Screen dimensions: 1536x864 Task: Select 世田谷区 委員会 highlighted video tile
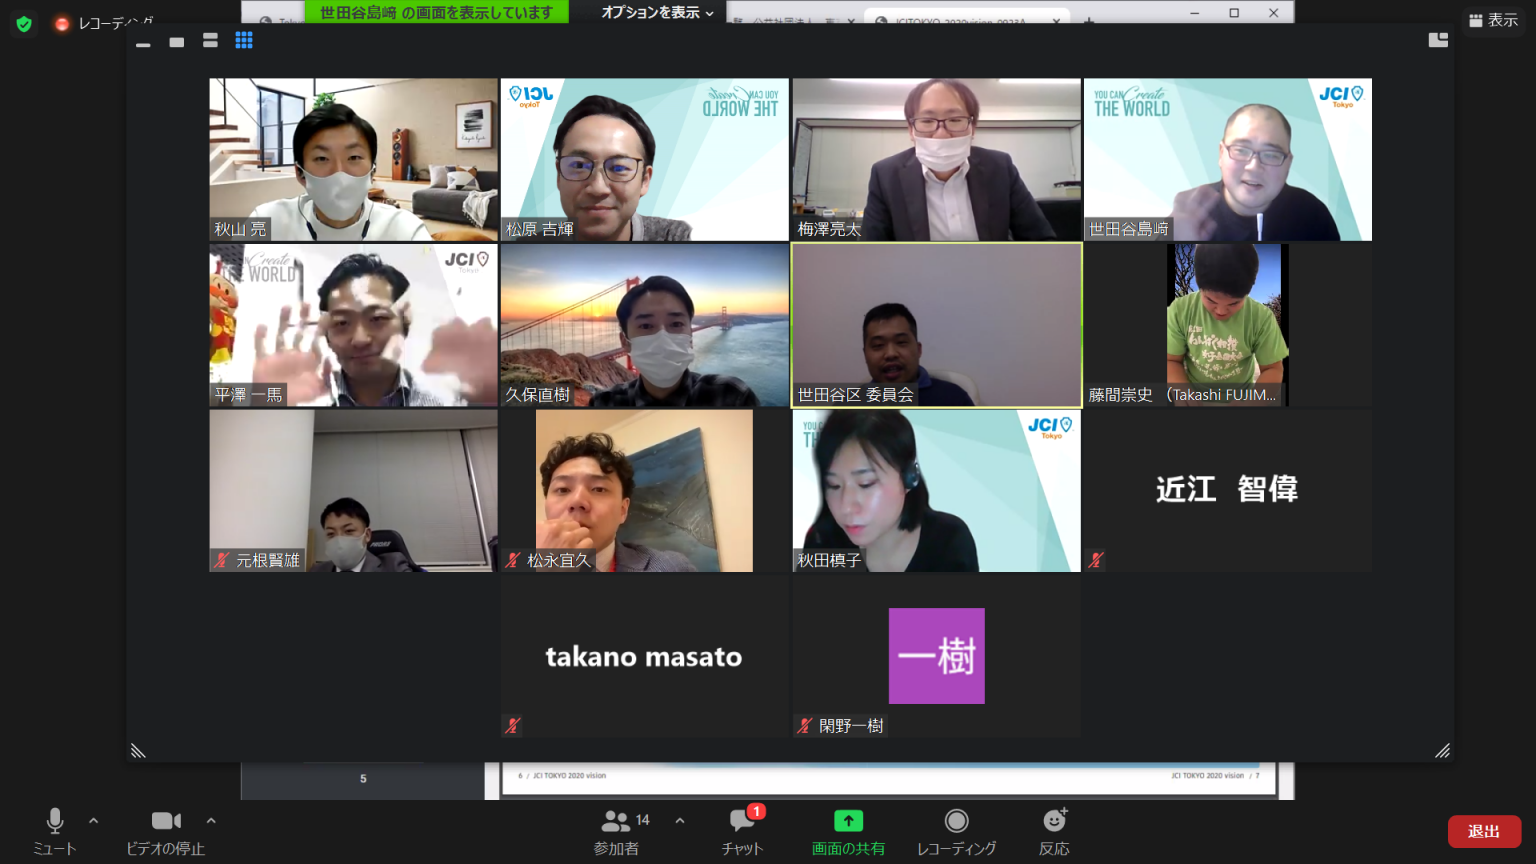point(937,325)
